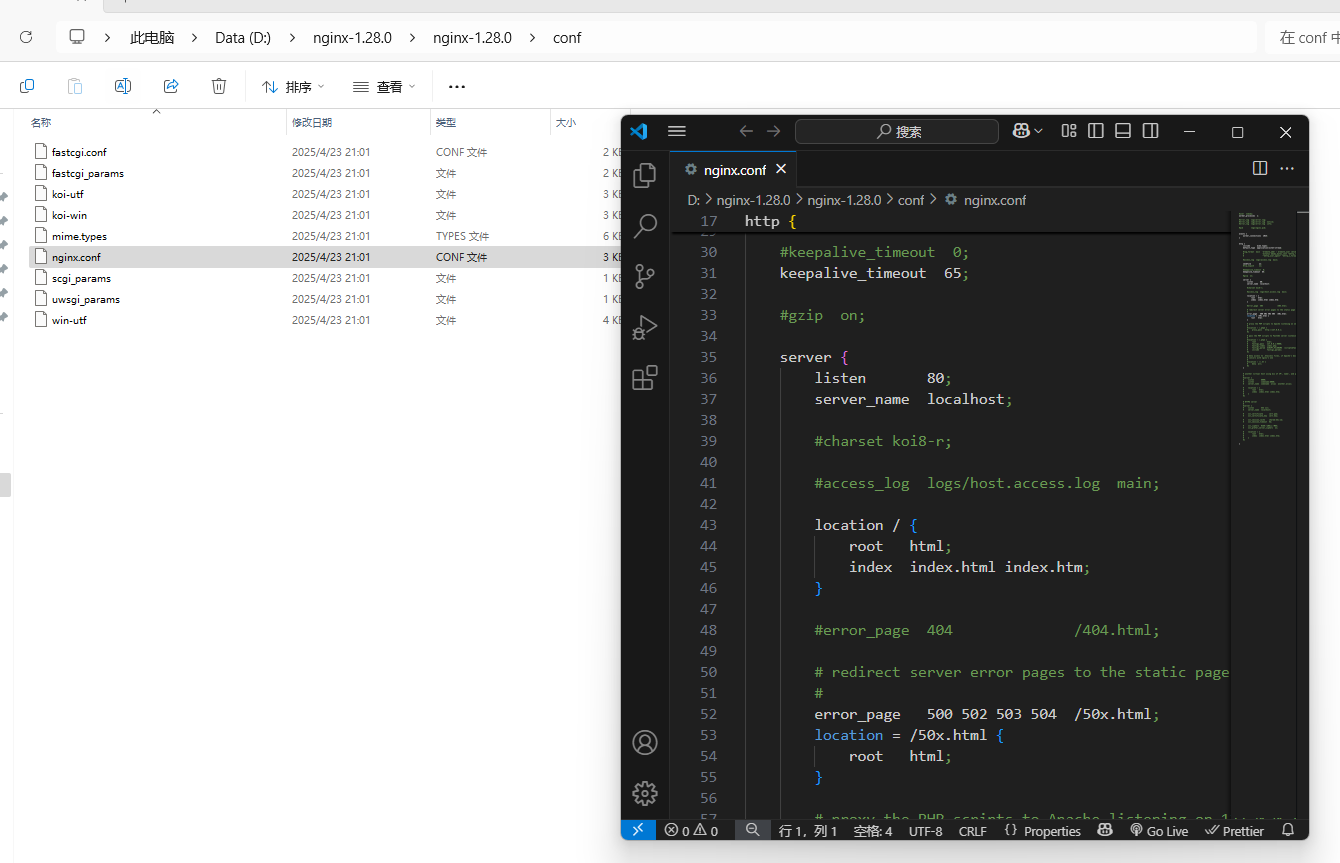Open File Explorer more options ellipsis
The width and height of the screenshot is (1340, 863).
pyautogui.click(x=457, y=87)
